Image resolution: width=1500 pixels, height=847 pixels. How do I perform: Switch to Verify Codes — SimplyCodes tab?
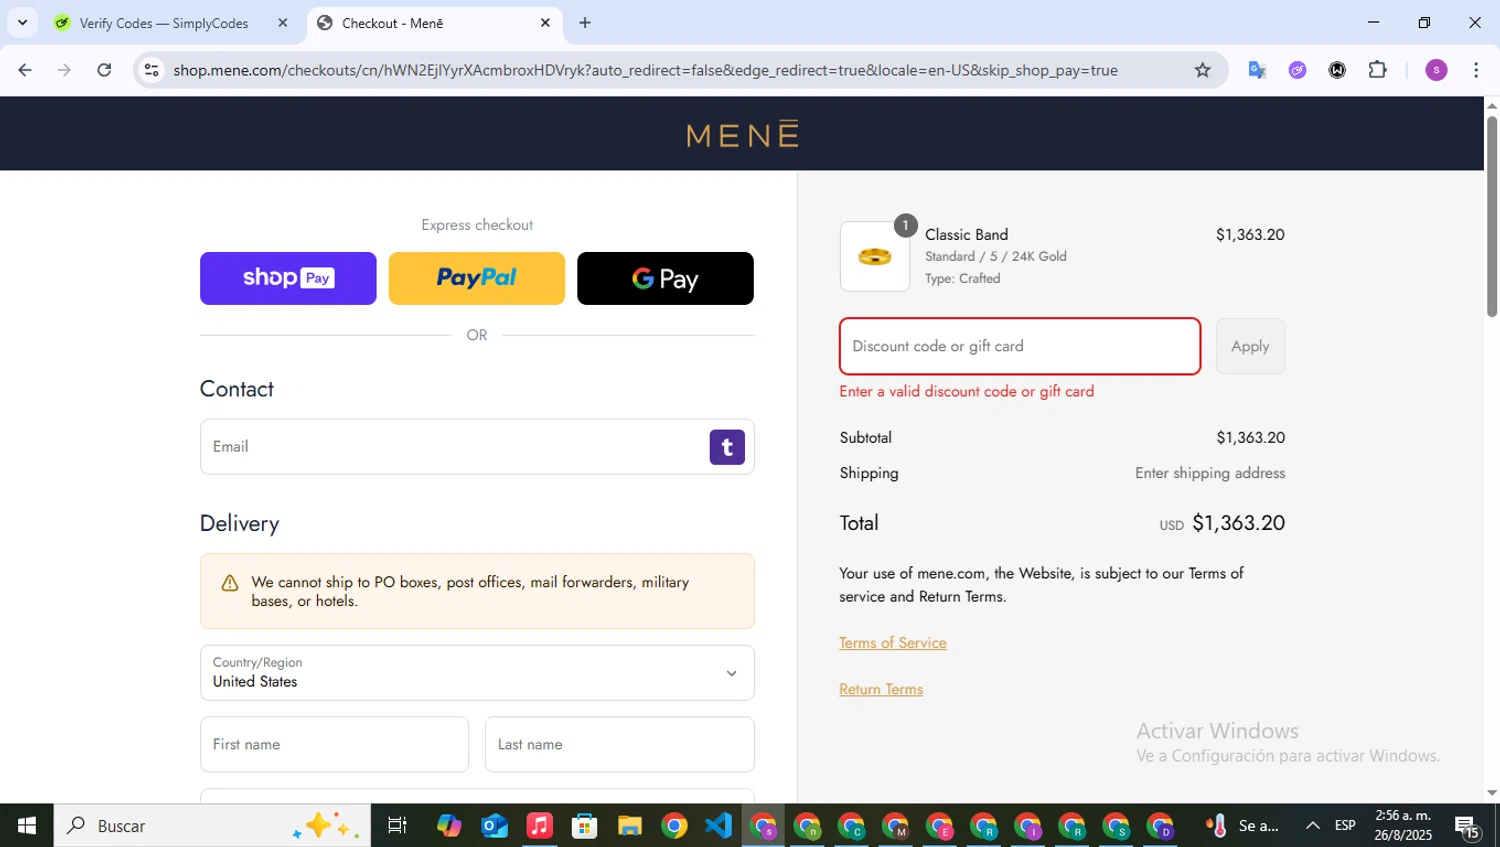pyautogui.click(x=164, y=23)
